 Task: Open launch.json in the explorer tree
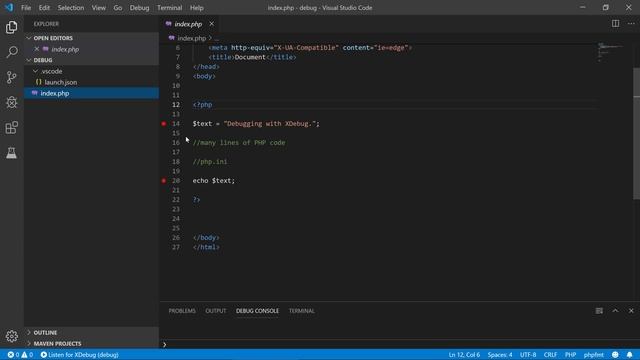pos(60,82)
